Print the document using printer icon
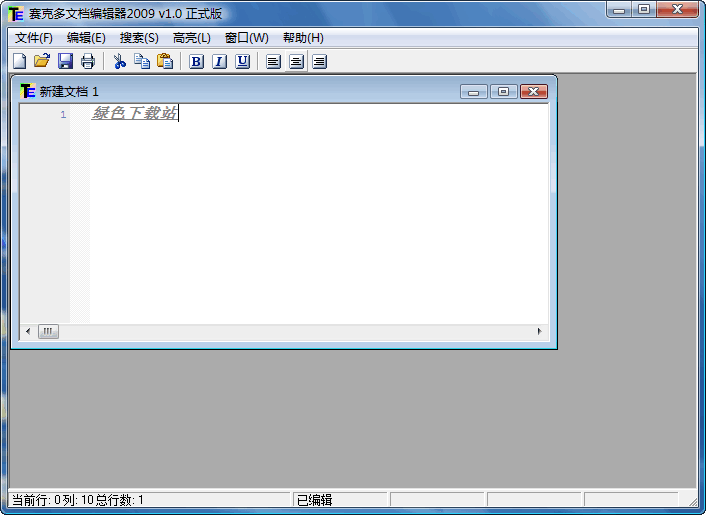The image size is (706, 515). pos(88,61)
